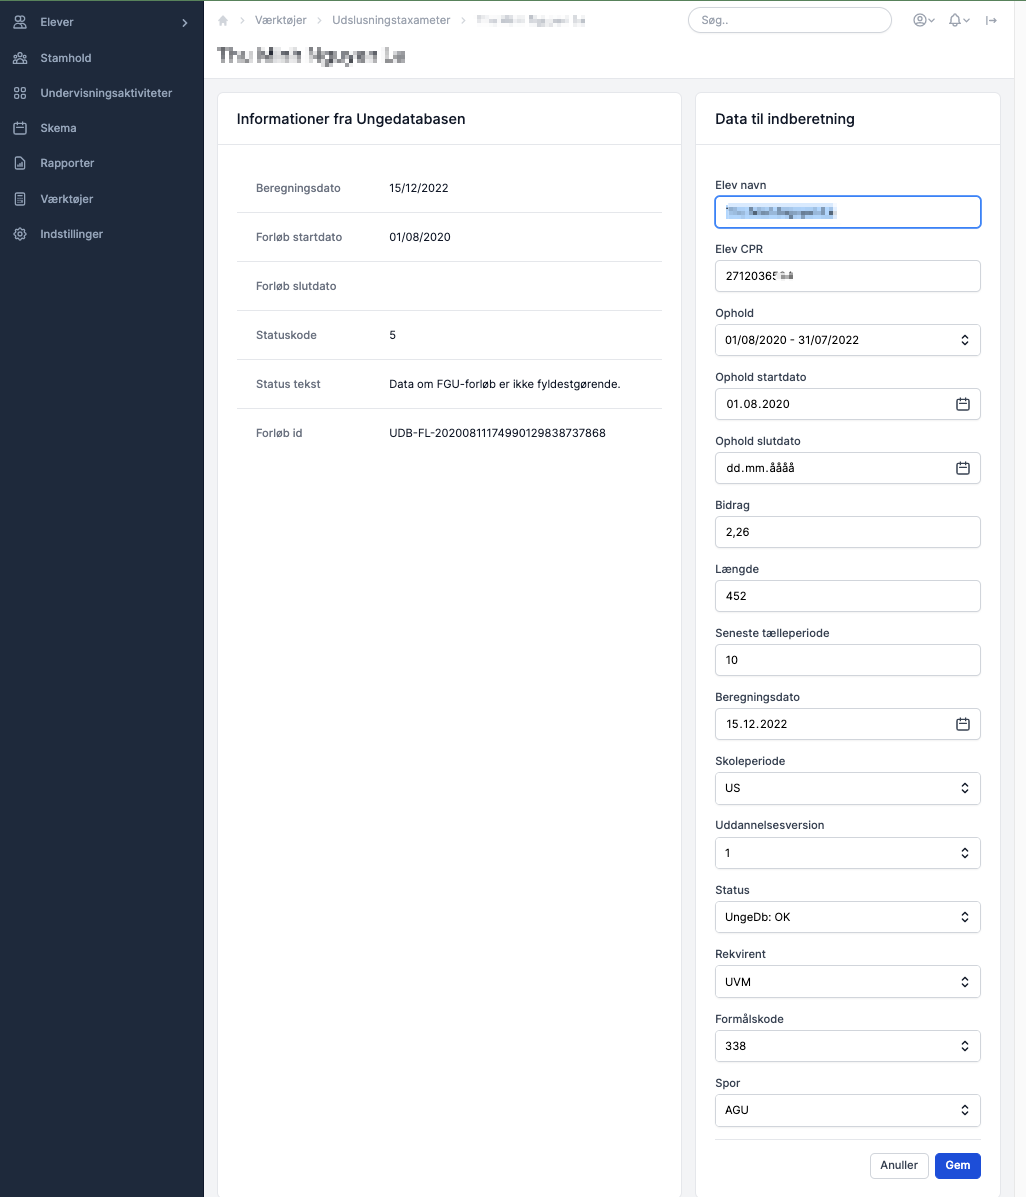Click the Gem save button
Image resolution: width=1026 pixels, height=1197 pixels.
[957, 1166]
